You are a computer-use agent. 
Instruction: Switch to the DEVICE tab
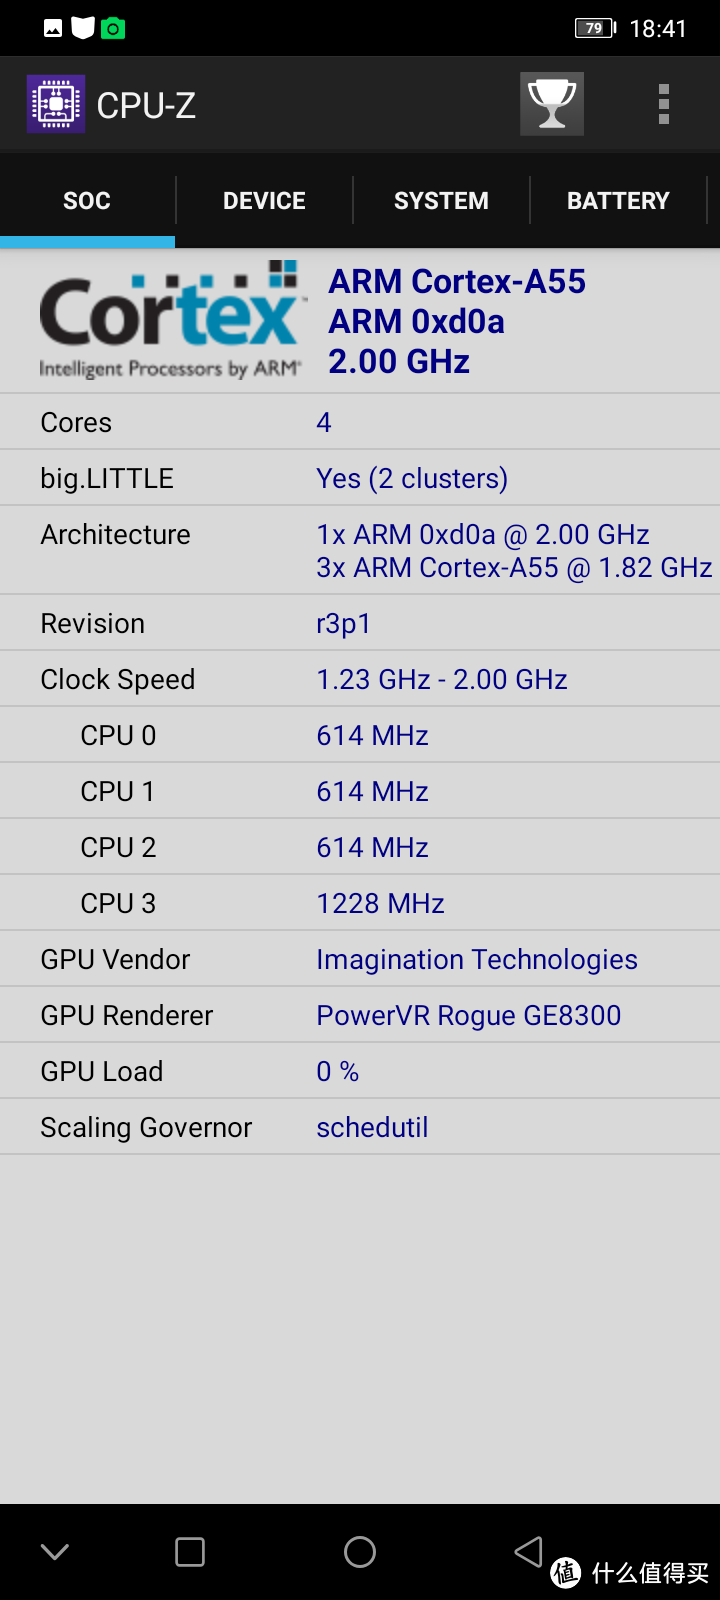[x=264, y=201]
